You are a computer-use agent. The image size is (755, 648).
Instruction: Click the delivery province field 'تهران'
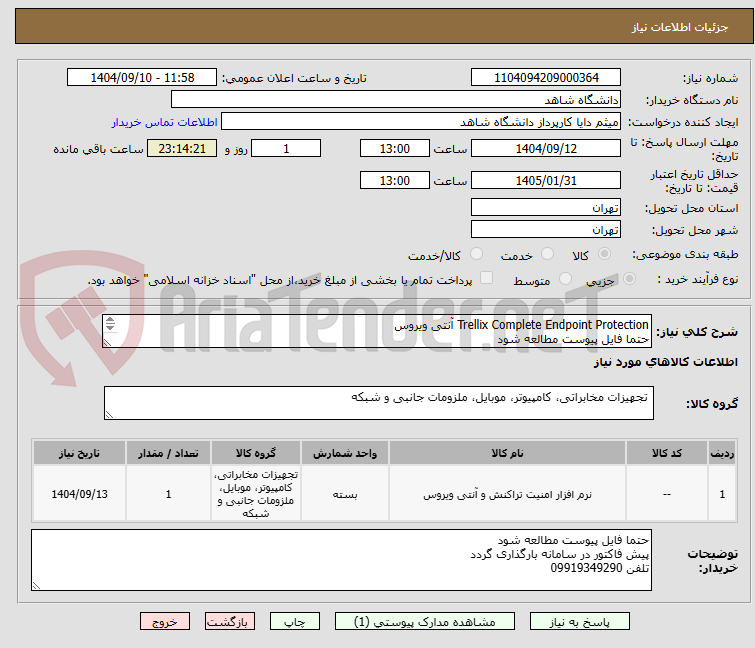click(x=546, y=207)
